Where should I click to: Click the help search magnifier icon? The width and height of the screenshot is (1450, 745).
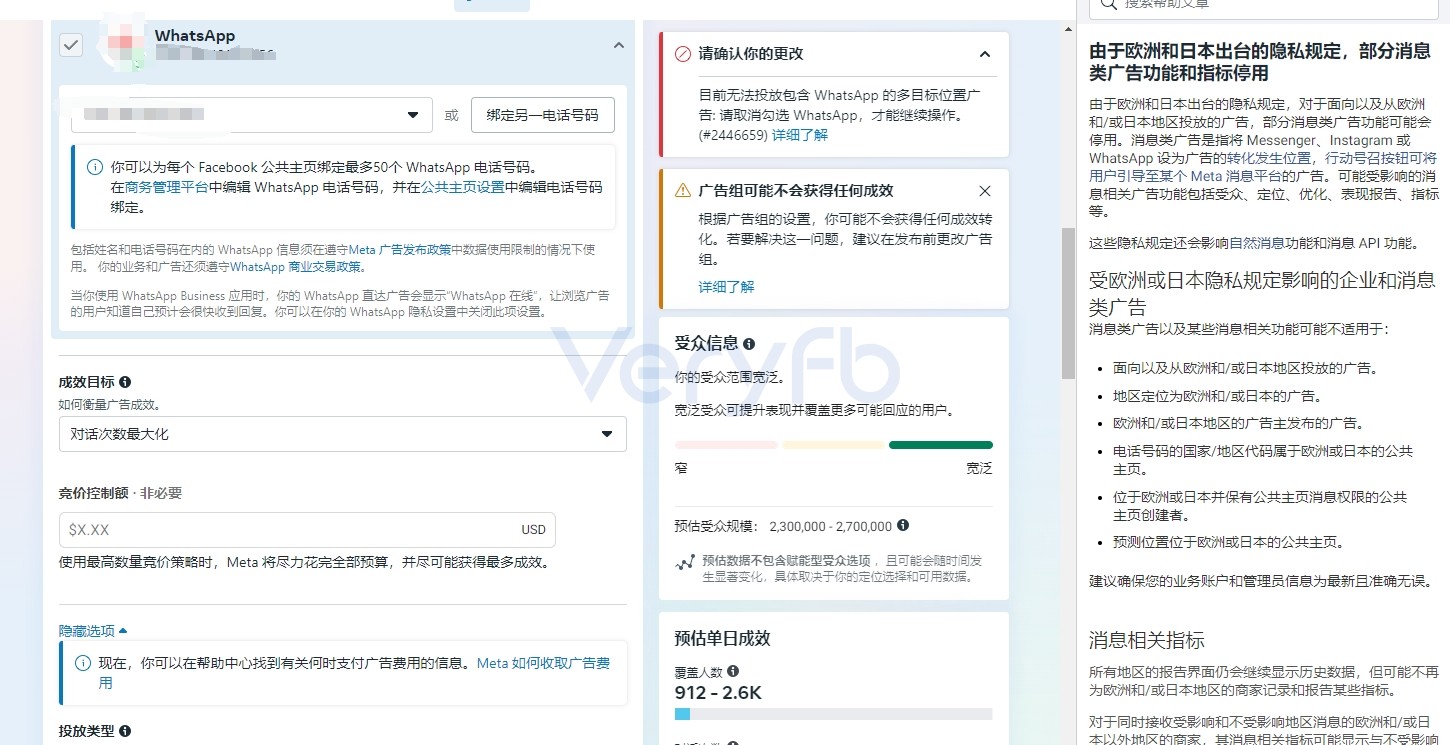pos(1108,4)
